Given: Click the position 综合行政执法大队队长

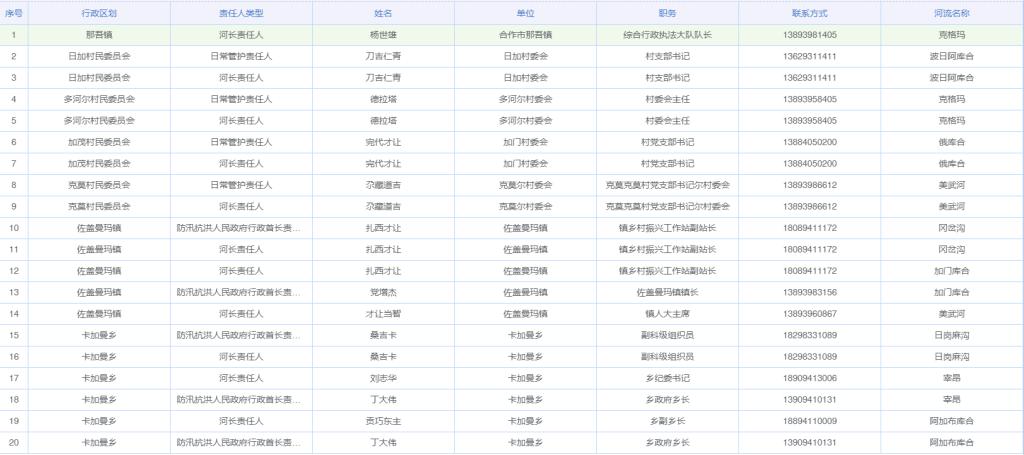Looking at the screenshot, I should click(x=667, y=35).
